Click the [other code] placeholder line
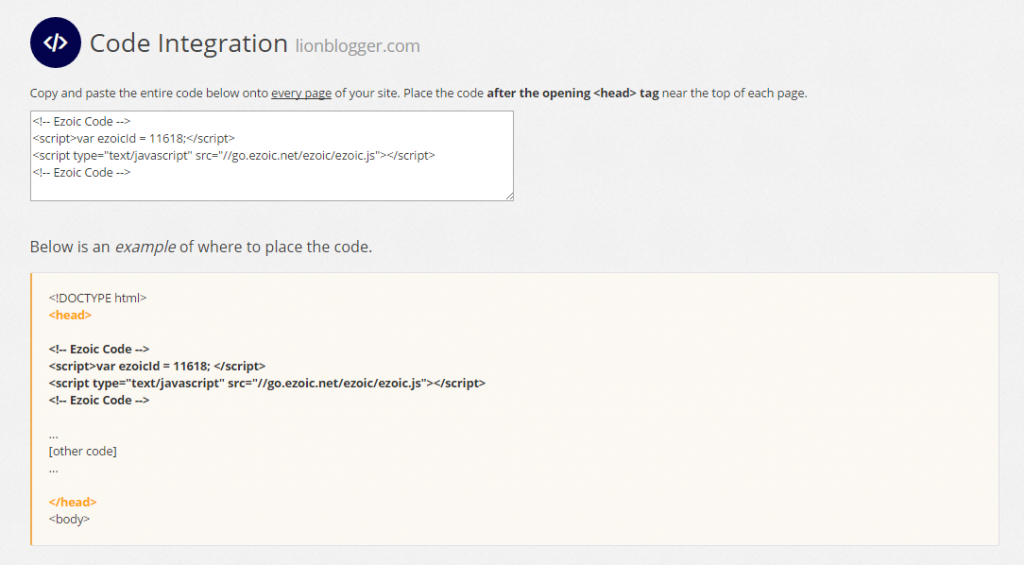This screenshot has height=565, width=1024. coord(83,451)
